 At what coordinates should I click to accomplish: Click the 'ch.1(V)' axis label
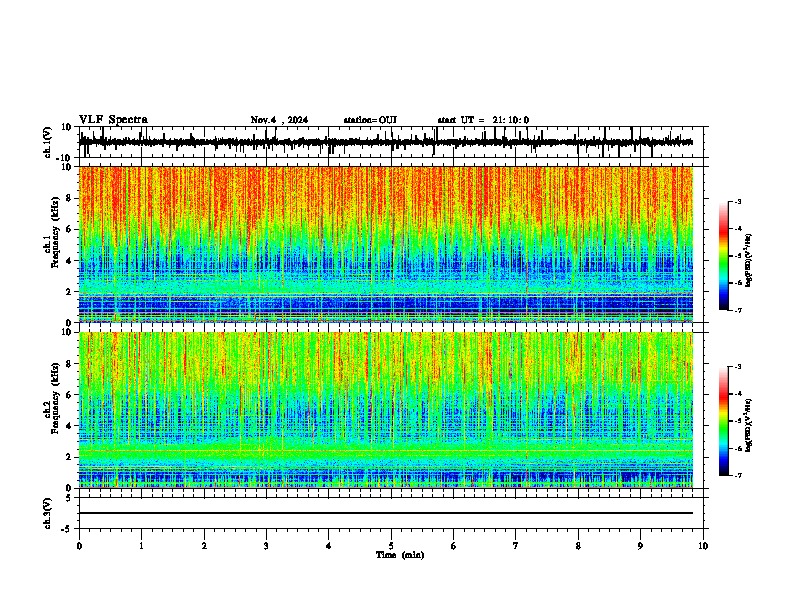pos(48,142)
